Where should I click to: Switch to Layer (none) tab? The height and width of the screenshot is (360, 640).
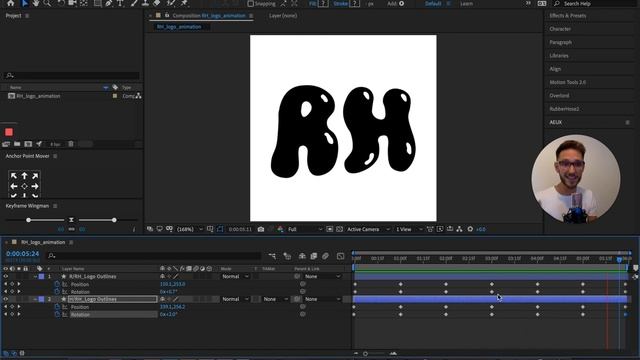tap(283, 16)
